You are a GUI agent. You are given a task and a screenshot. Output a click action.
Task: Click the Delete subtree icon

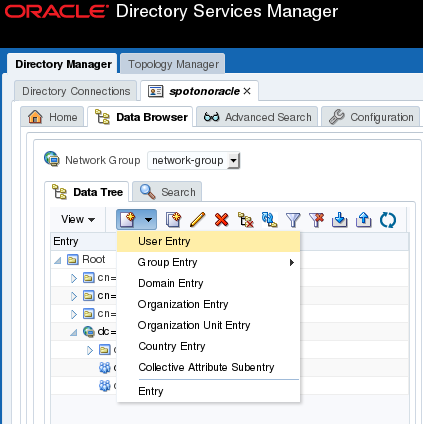(x=246, y=220)
